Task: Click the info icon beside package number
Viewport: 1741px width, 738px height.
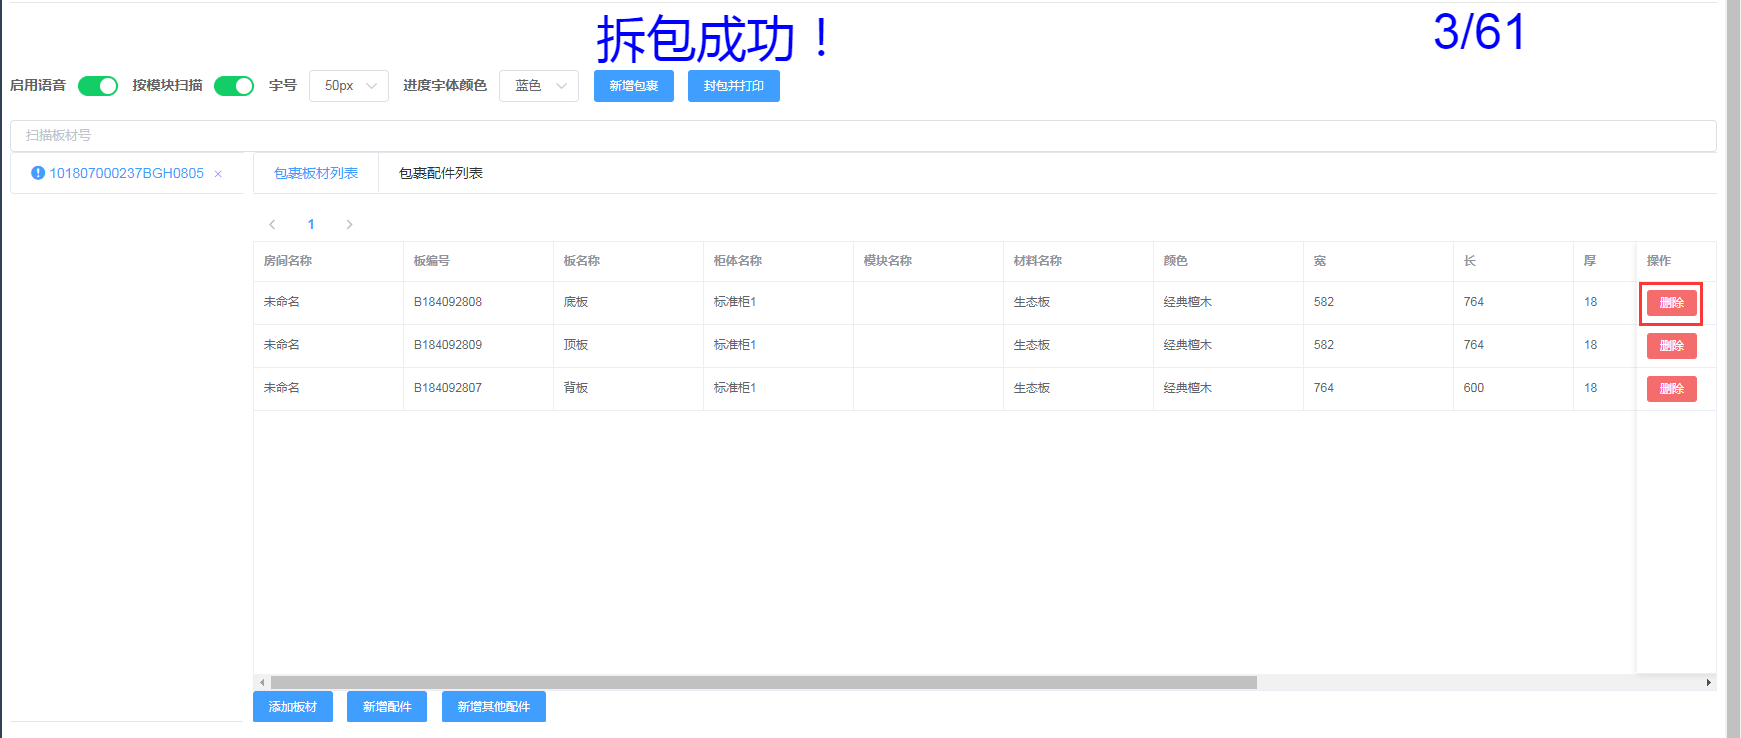Action: coord(38,173)
